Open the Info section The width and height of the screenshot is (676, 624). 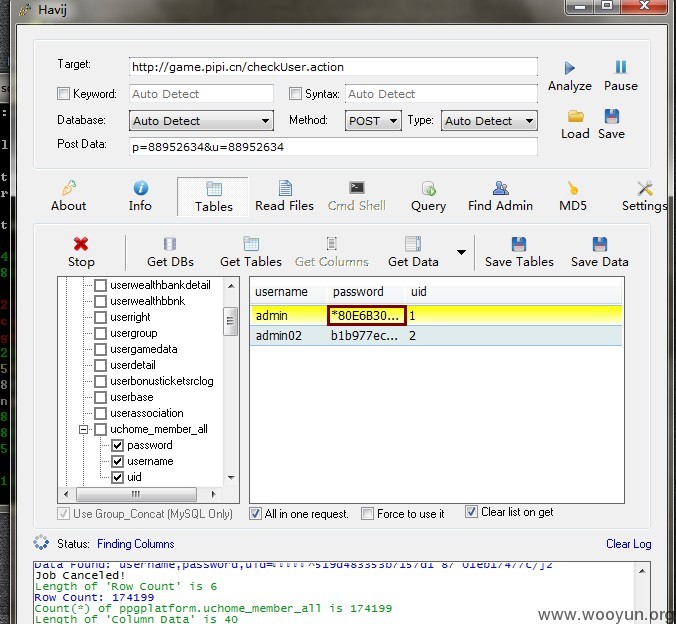(x=140, y=196)
